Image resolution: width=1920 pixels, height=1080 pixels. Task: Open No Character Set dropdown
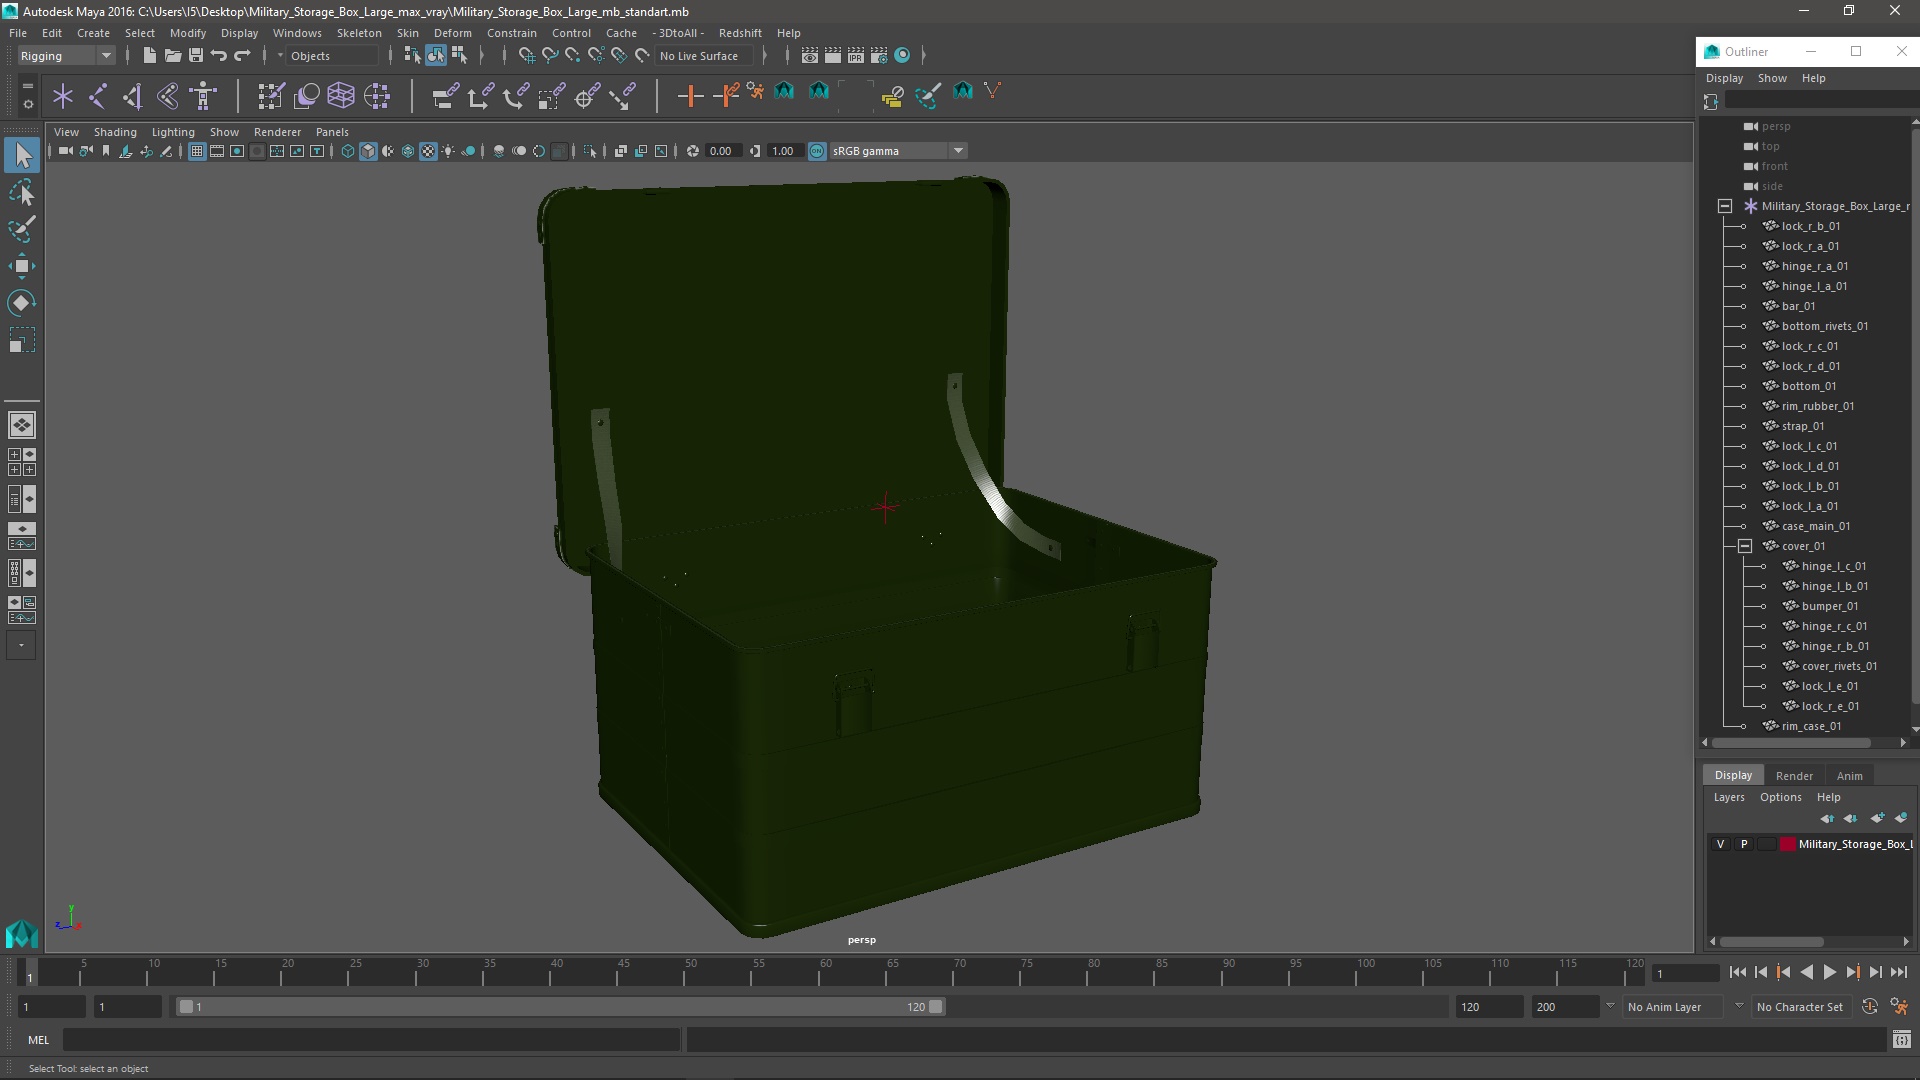click(1803, 1007)
